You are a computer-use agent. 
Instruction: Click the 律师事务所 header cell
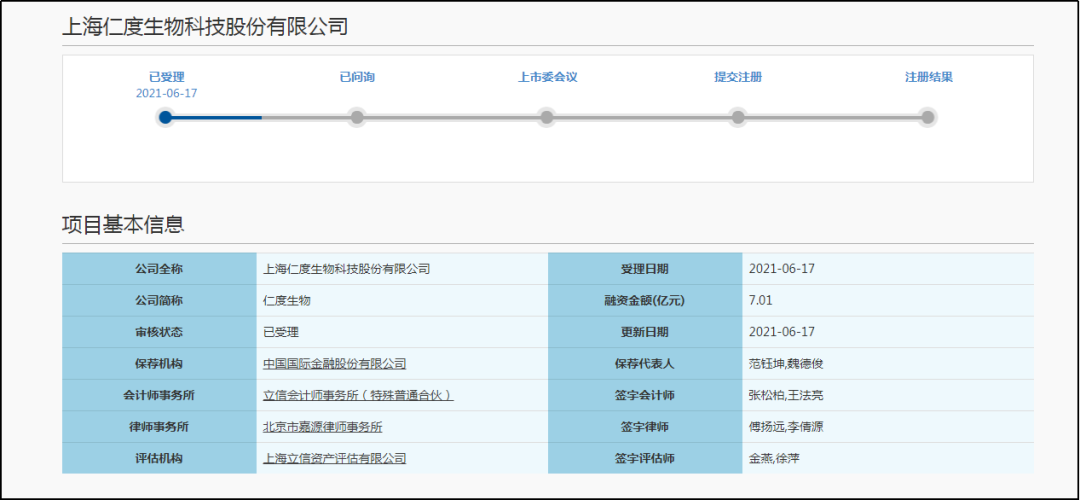point(159,427)
